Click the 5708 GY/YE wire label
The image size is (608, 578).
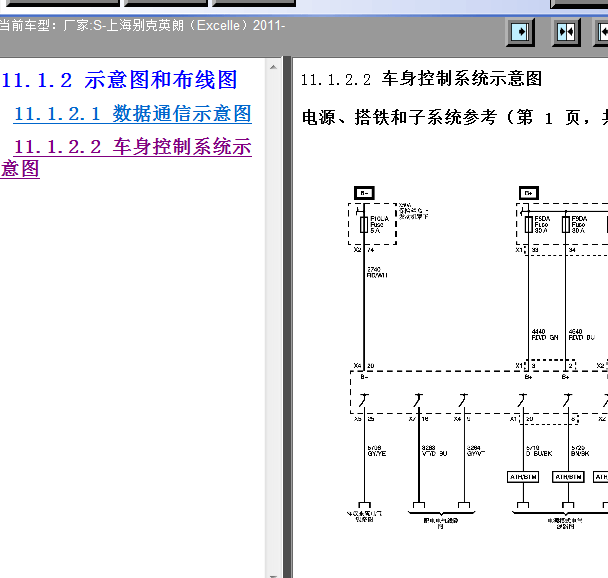point(377,450)
